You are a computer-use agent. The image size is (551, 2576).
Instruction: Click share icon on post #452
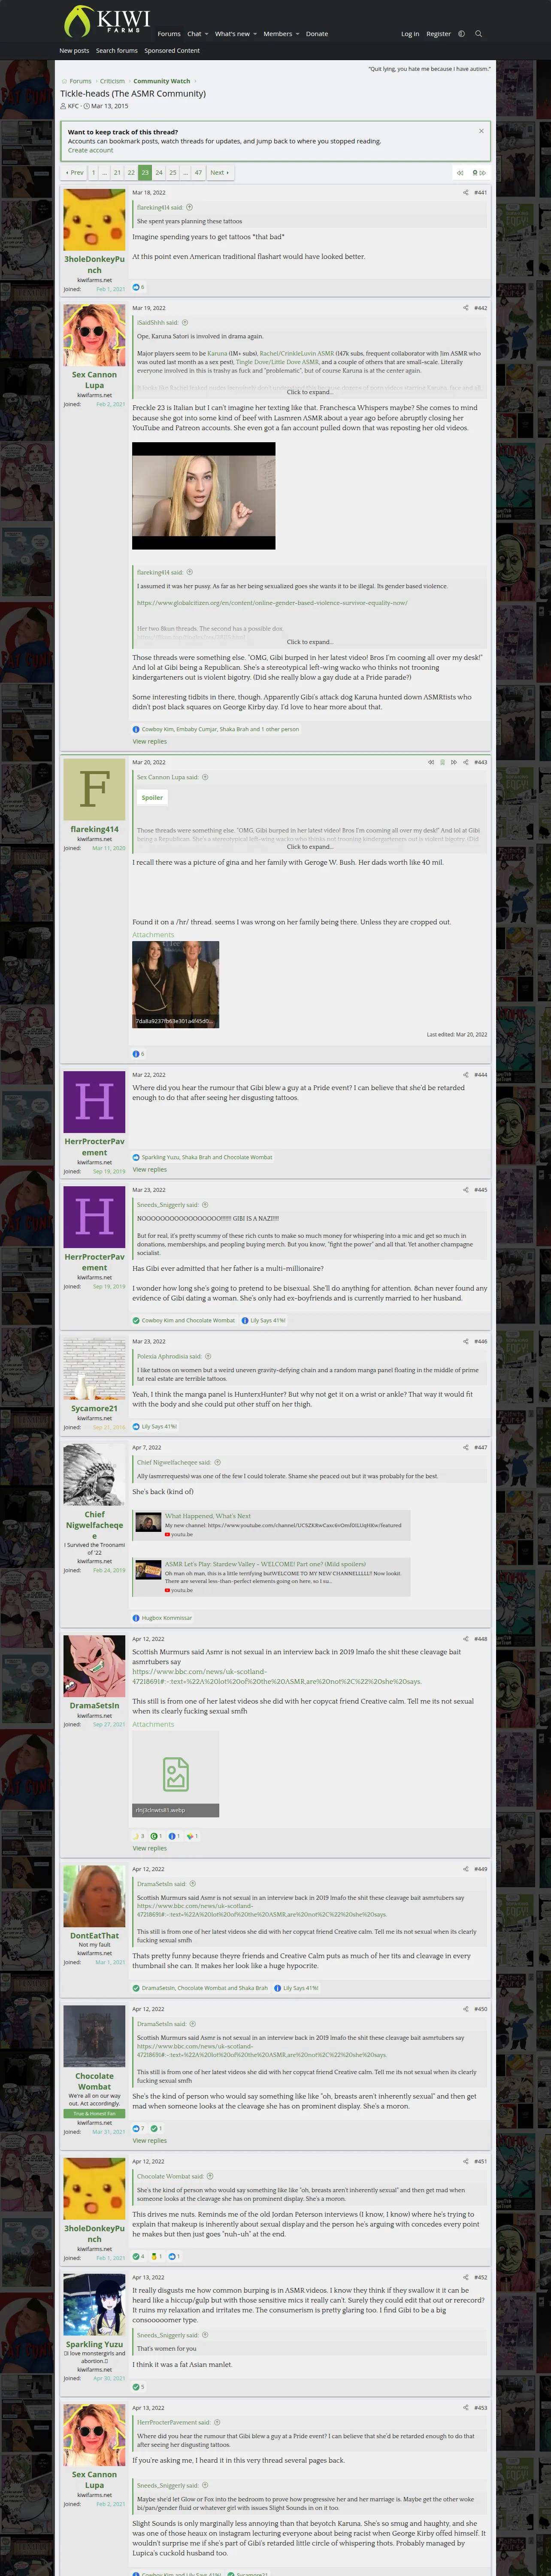point(465,2278)
